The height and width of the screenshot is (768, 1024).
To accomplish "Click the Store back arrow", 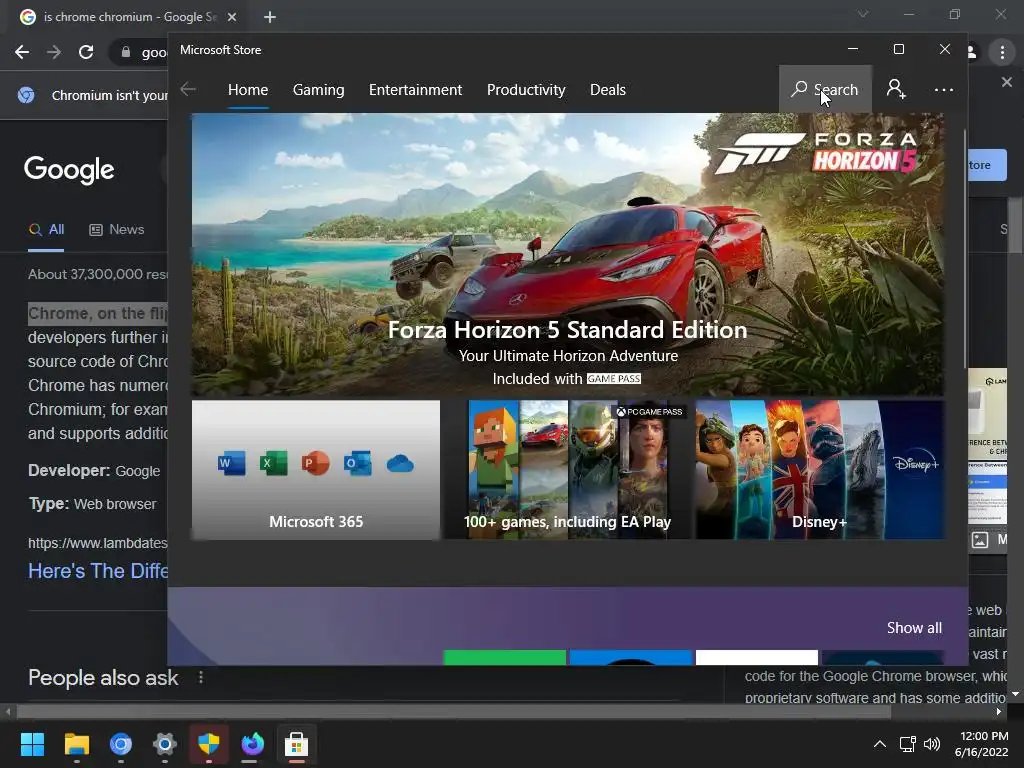I will point(188,89).
